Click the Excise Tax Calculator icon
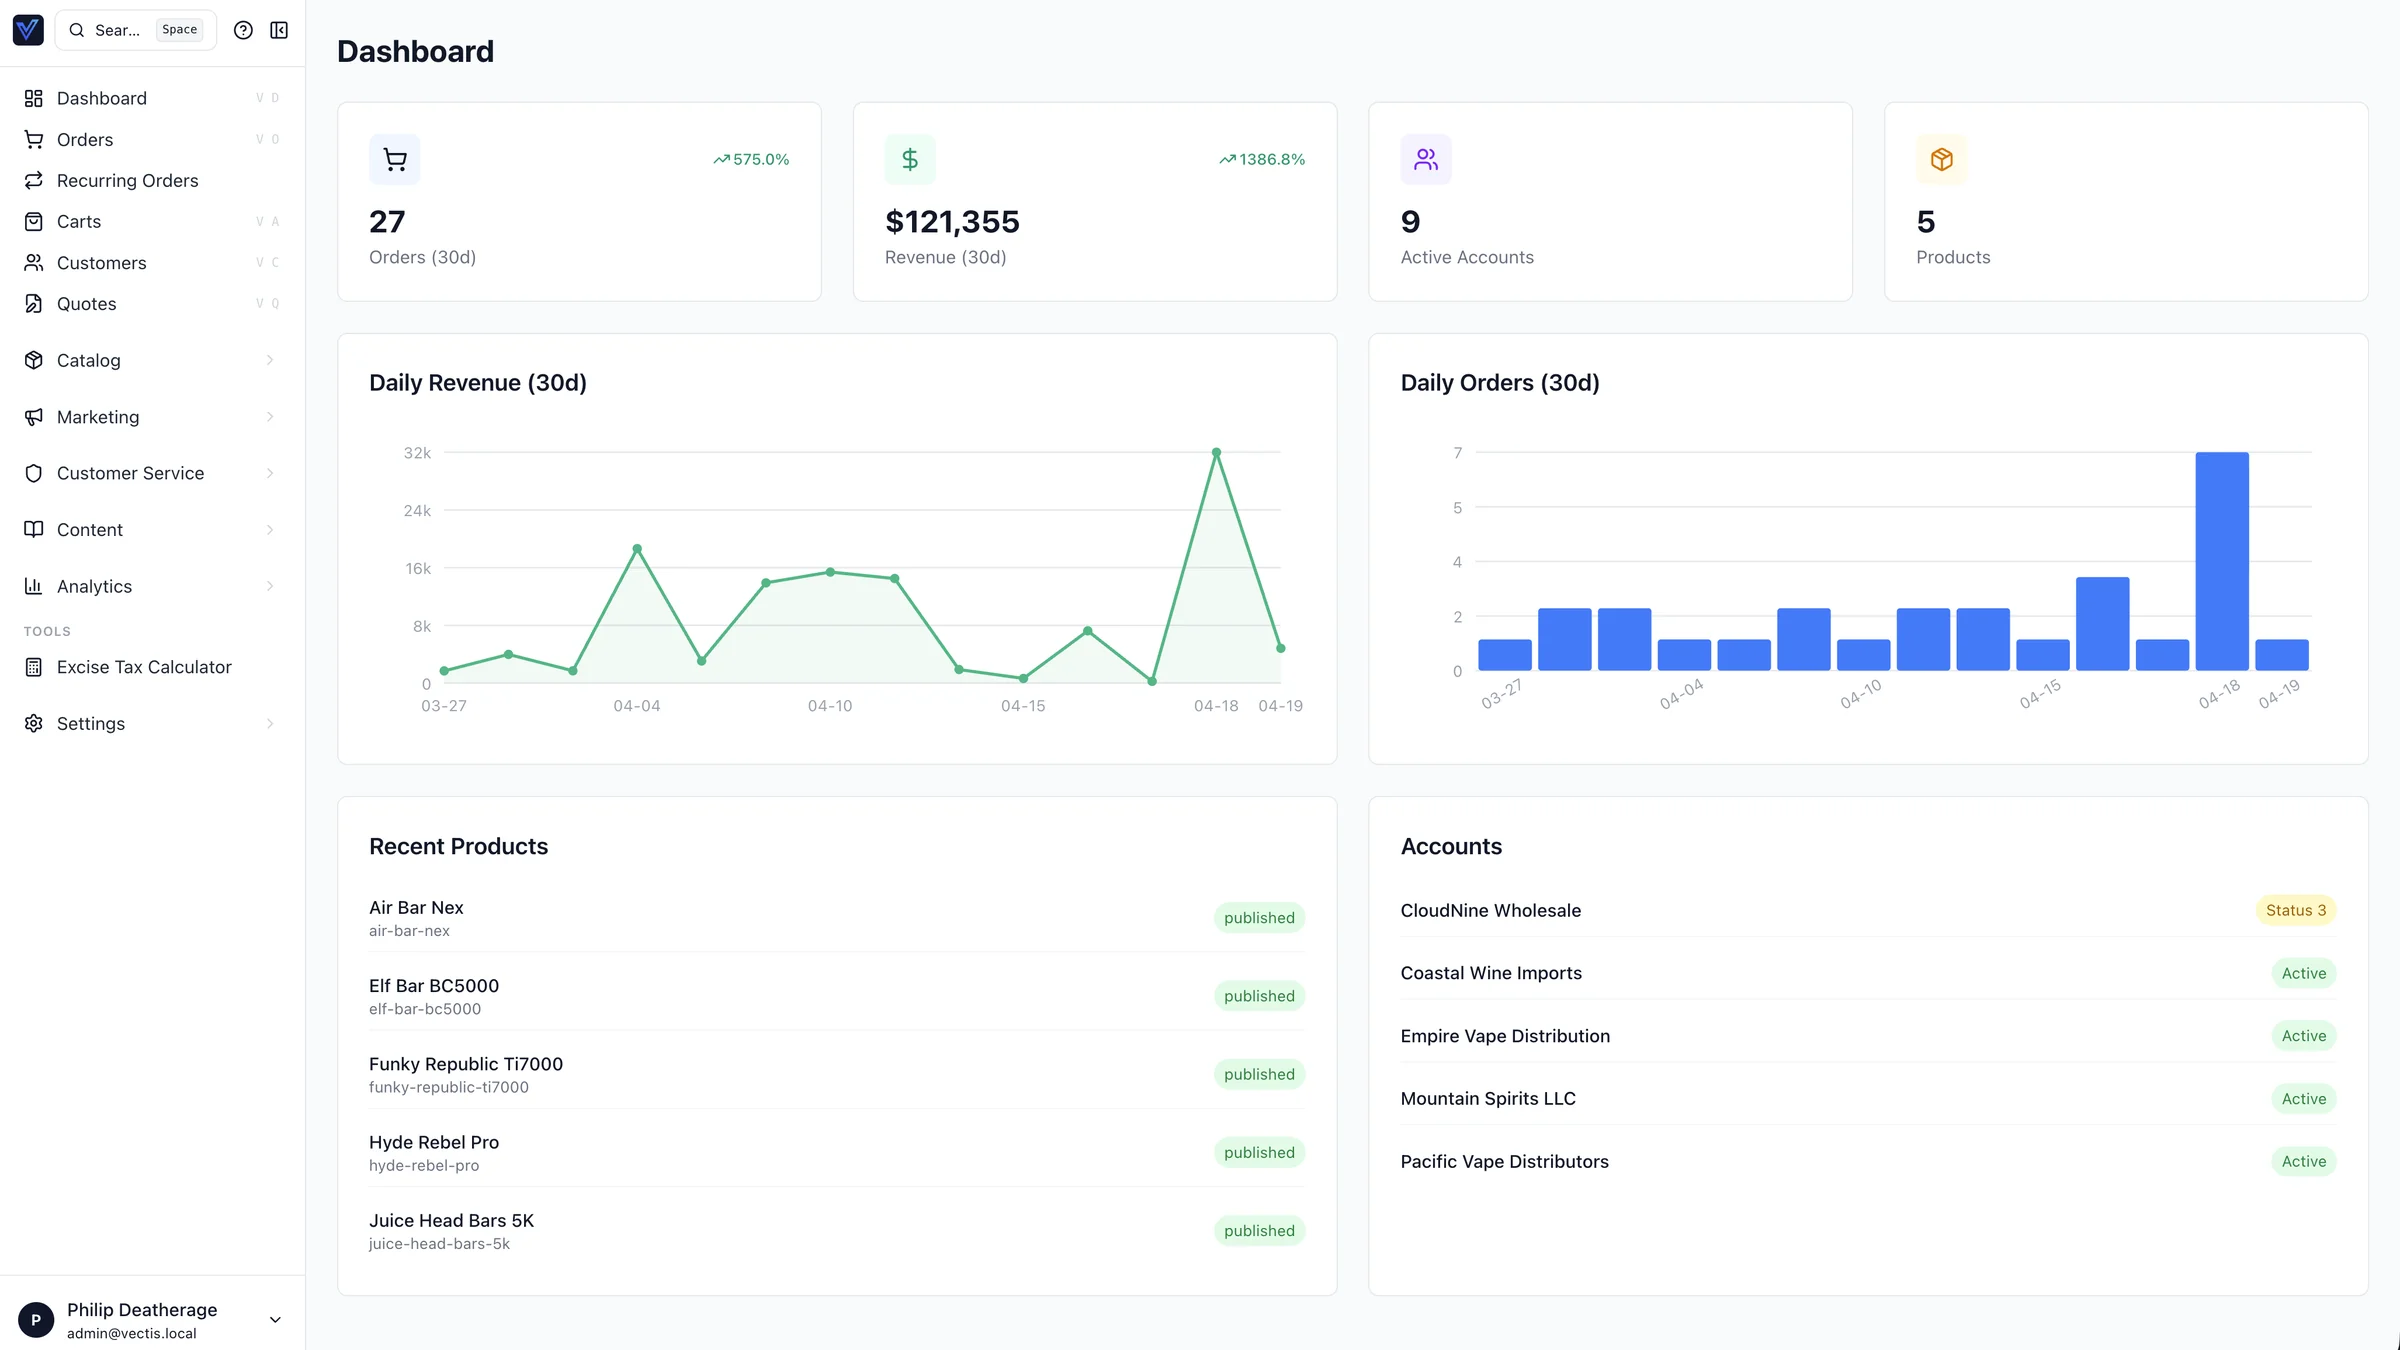2400x1350 pixels. pyautogui.click(x=33, y=666)
